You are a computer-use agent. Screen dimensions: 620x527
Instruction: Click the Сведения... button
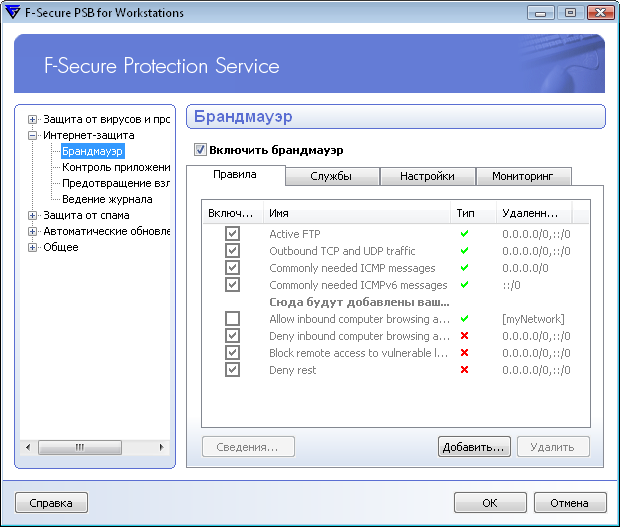point(248,447)
